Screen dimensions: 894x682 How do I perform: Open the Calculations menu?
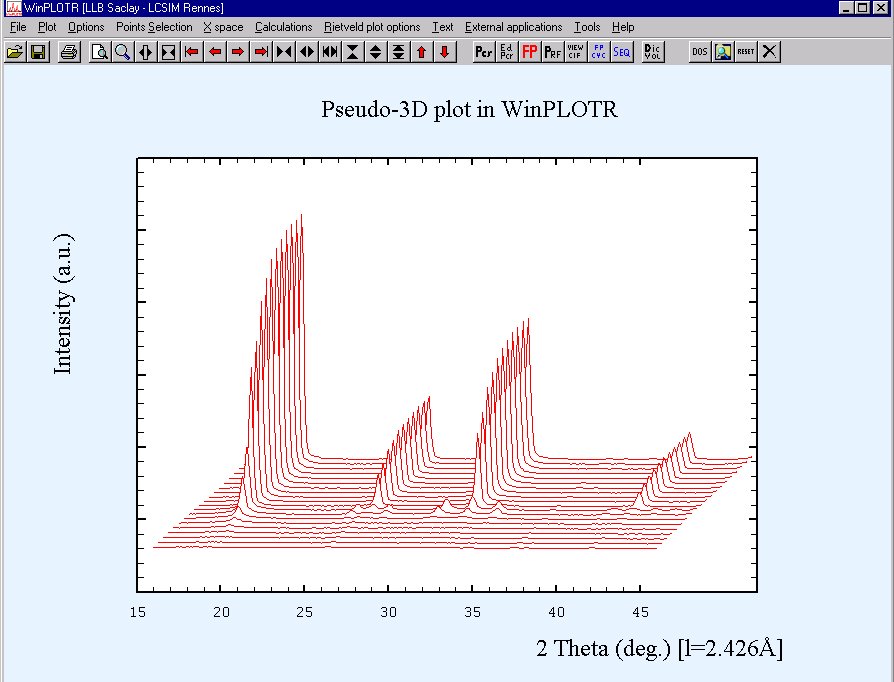click(x=283, y=27)
